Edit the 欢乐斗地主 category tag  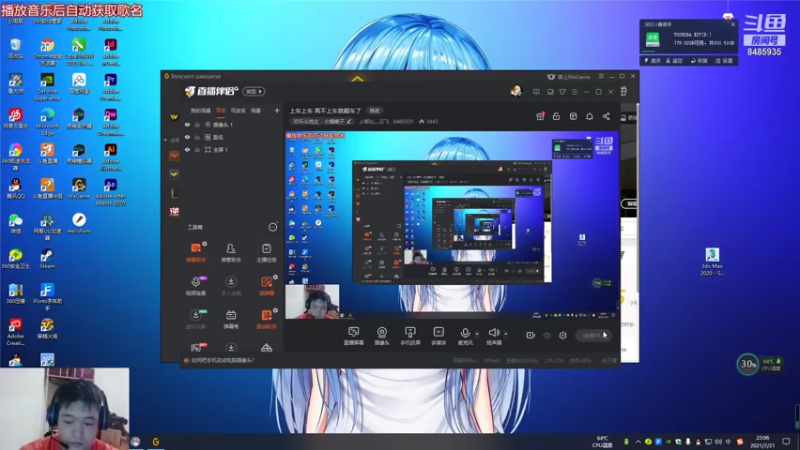tap(322, 121)
